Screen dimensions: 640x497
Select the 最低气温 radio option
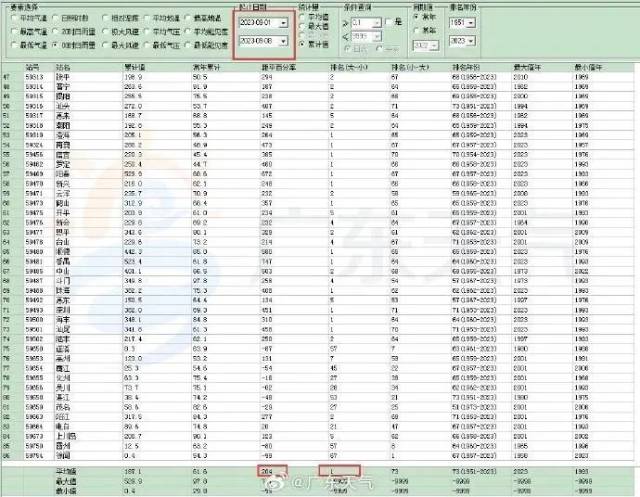(x=15, y=45)
